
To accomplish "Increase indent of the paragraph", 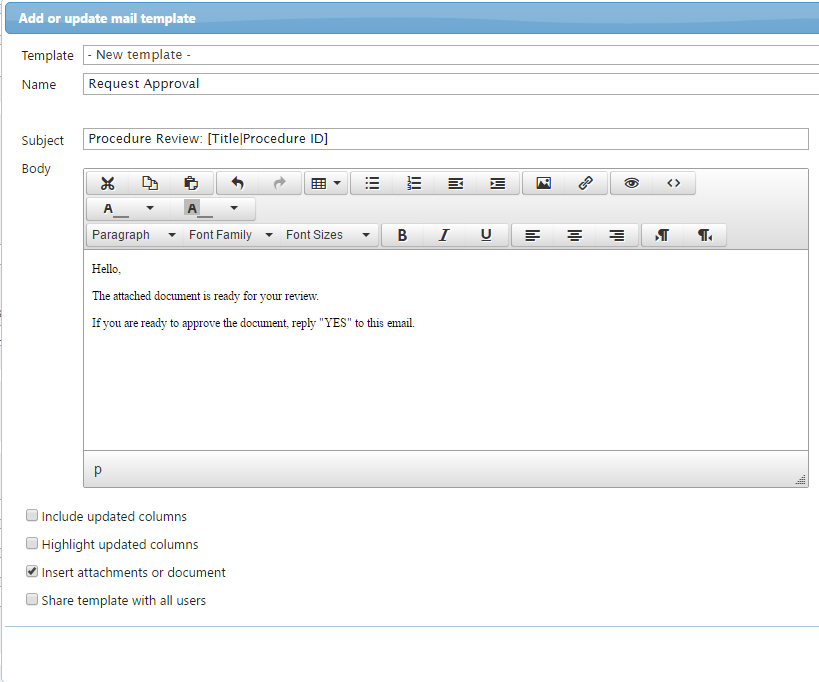I will (498, 183).
